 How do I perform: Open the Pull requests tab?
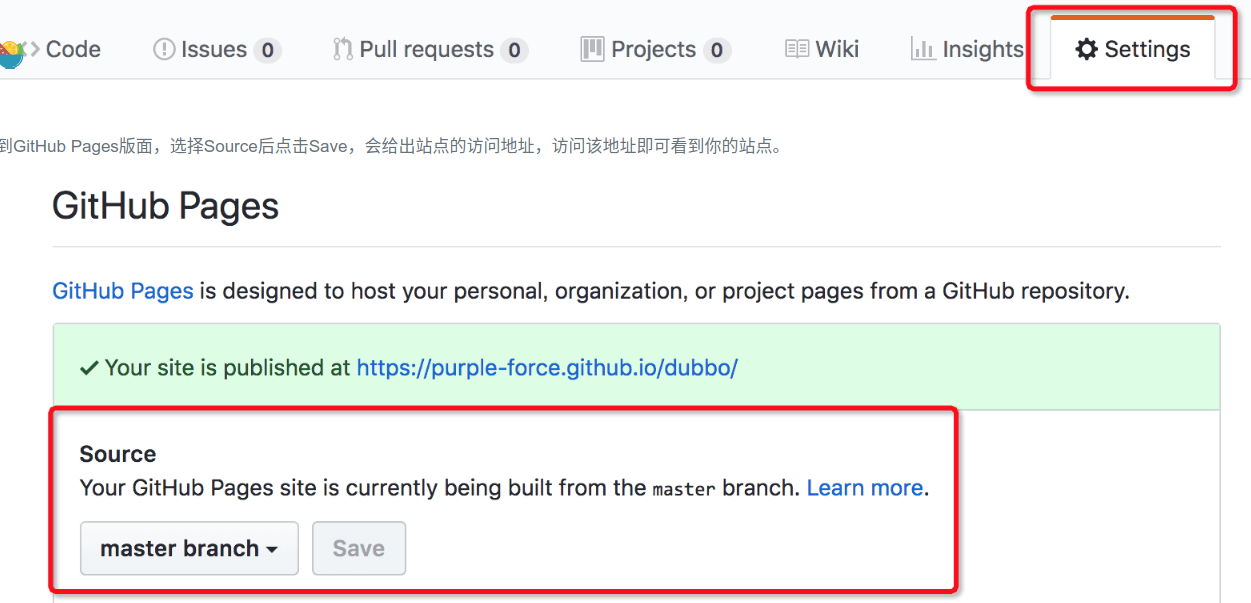click(x=430, y=49)
